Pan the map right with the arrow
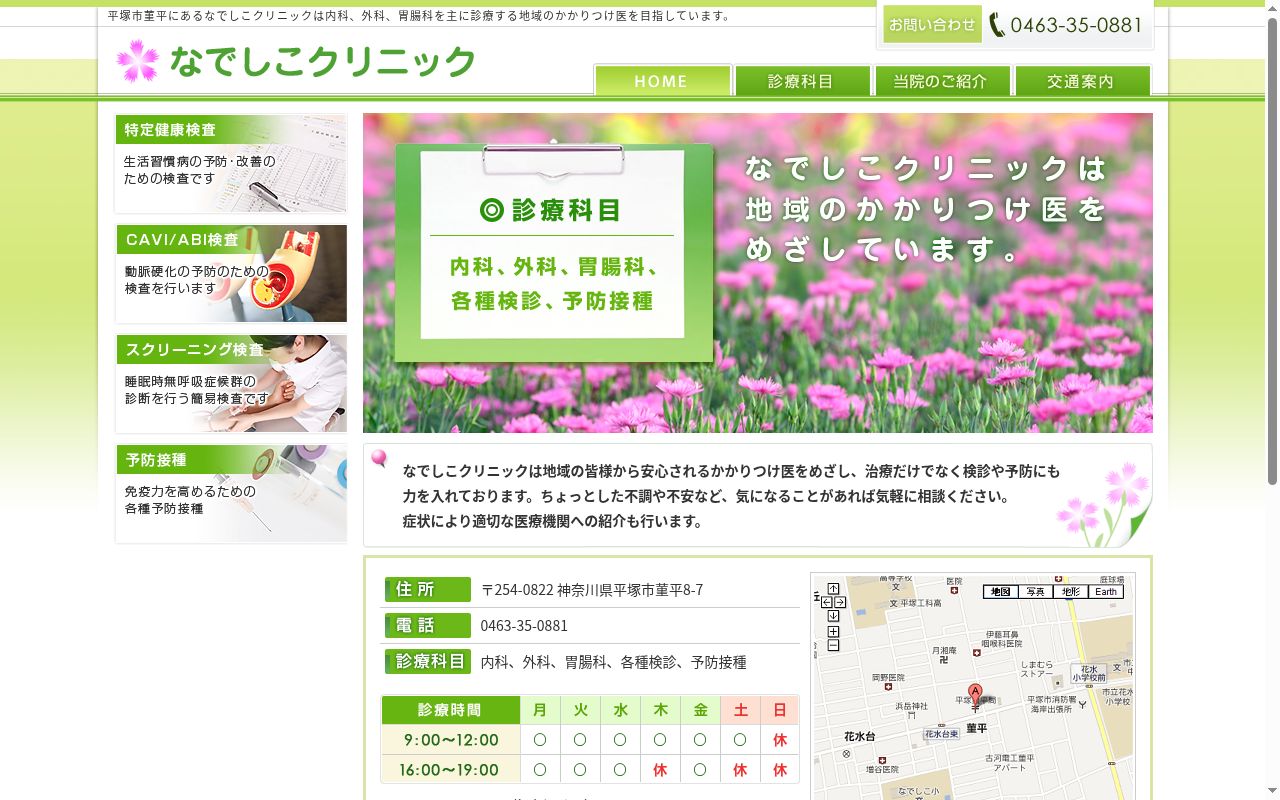Image resolution: width=1280 pixels, height=800 pixels. (x=841, y=602)
